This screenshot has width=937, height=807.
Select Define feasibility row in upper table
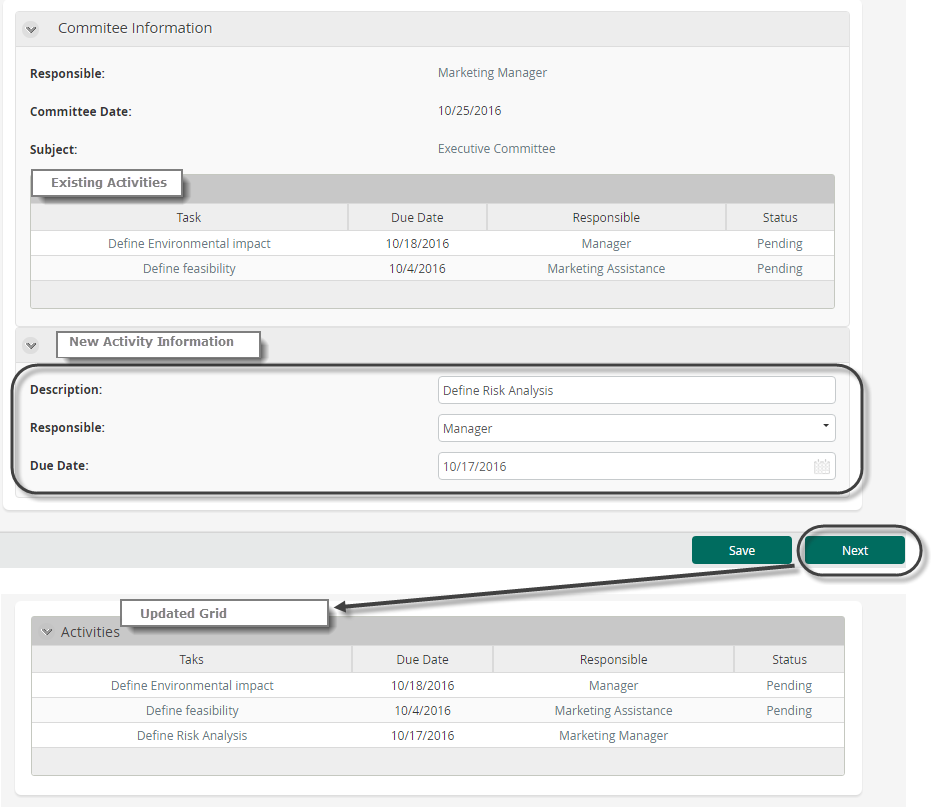pos(189,269)
